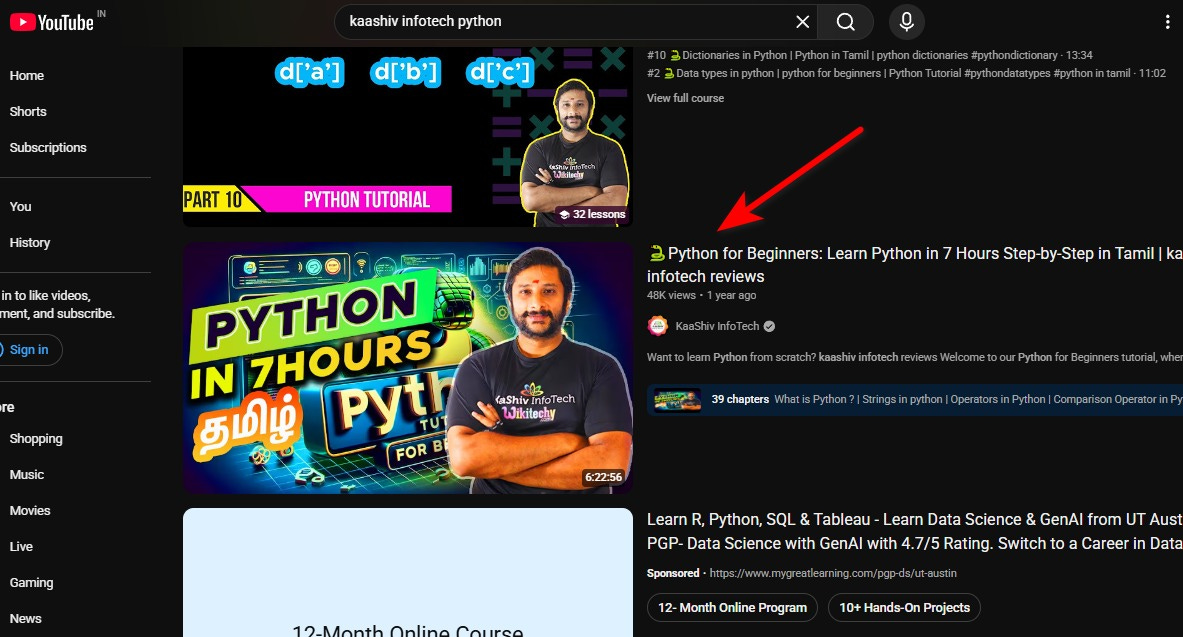The width and height of the screenshot is (1183, 637).
Task: Open Live in the sidebar
Action: coord(21,547)
